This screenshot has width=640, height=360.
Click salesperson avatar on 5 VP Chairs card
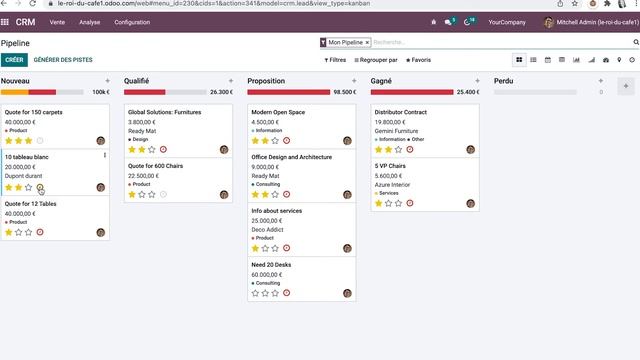point(470,203)
